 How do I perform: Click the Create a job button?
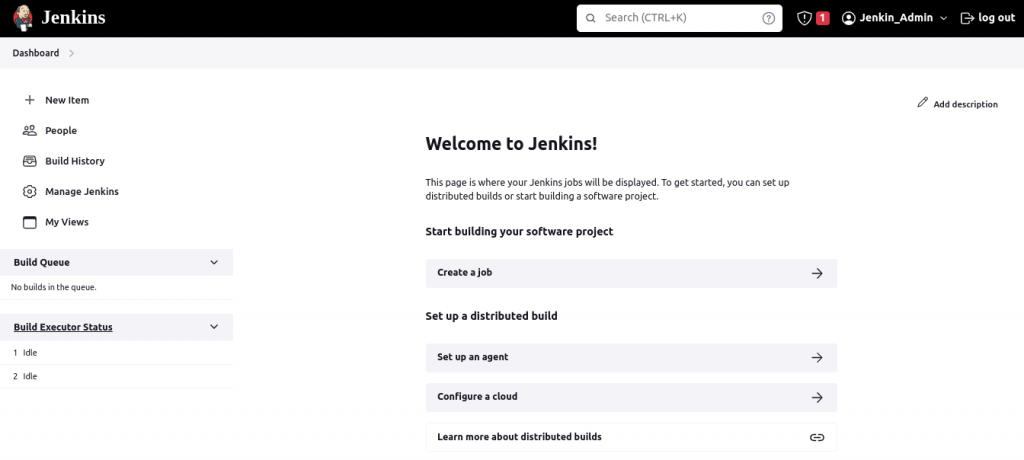click(631, 273)
